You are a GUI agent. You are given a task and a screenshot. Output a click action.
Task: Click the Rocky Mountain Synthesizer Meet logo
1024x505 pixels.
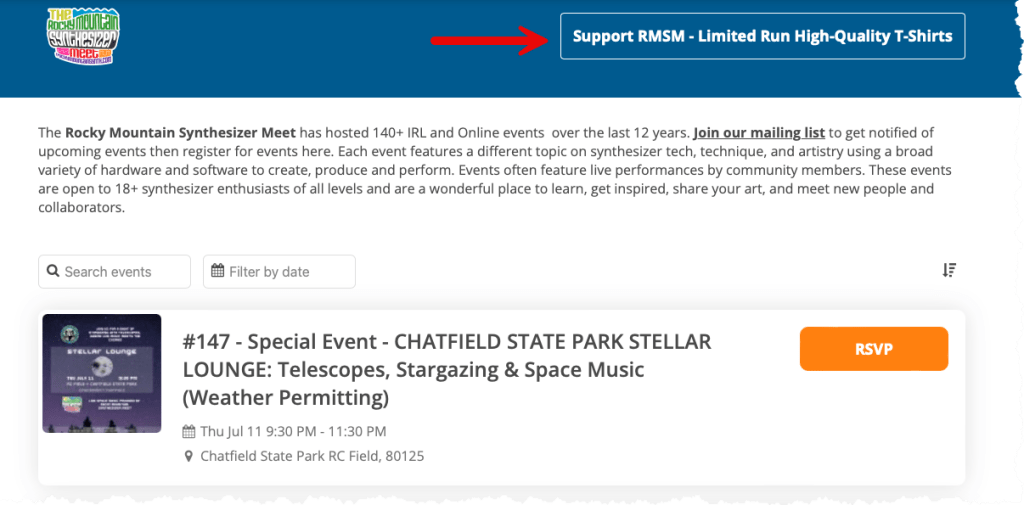(83, 37)
